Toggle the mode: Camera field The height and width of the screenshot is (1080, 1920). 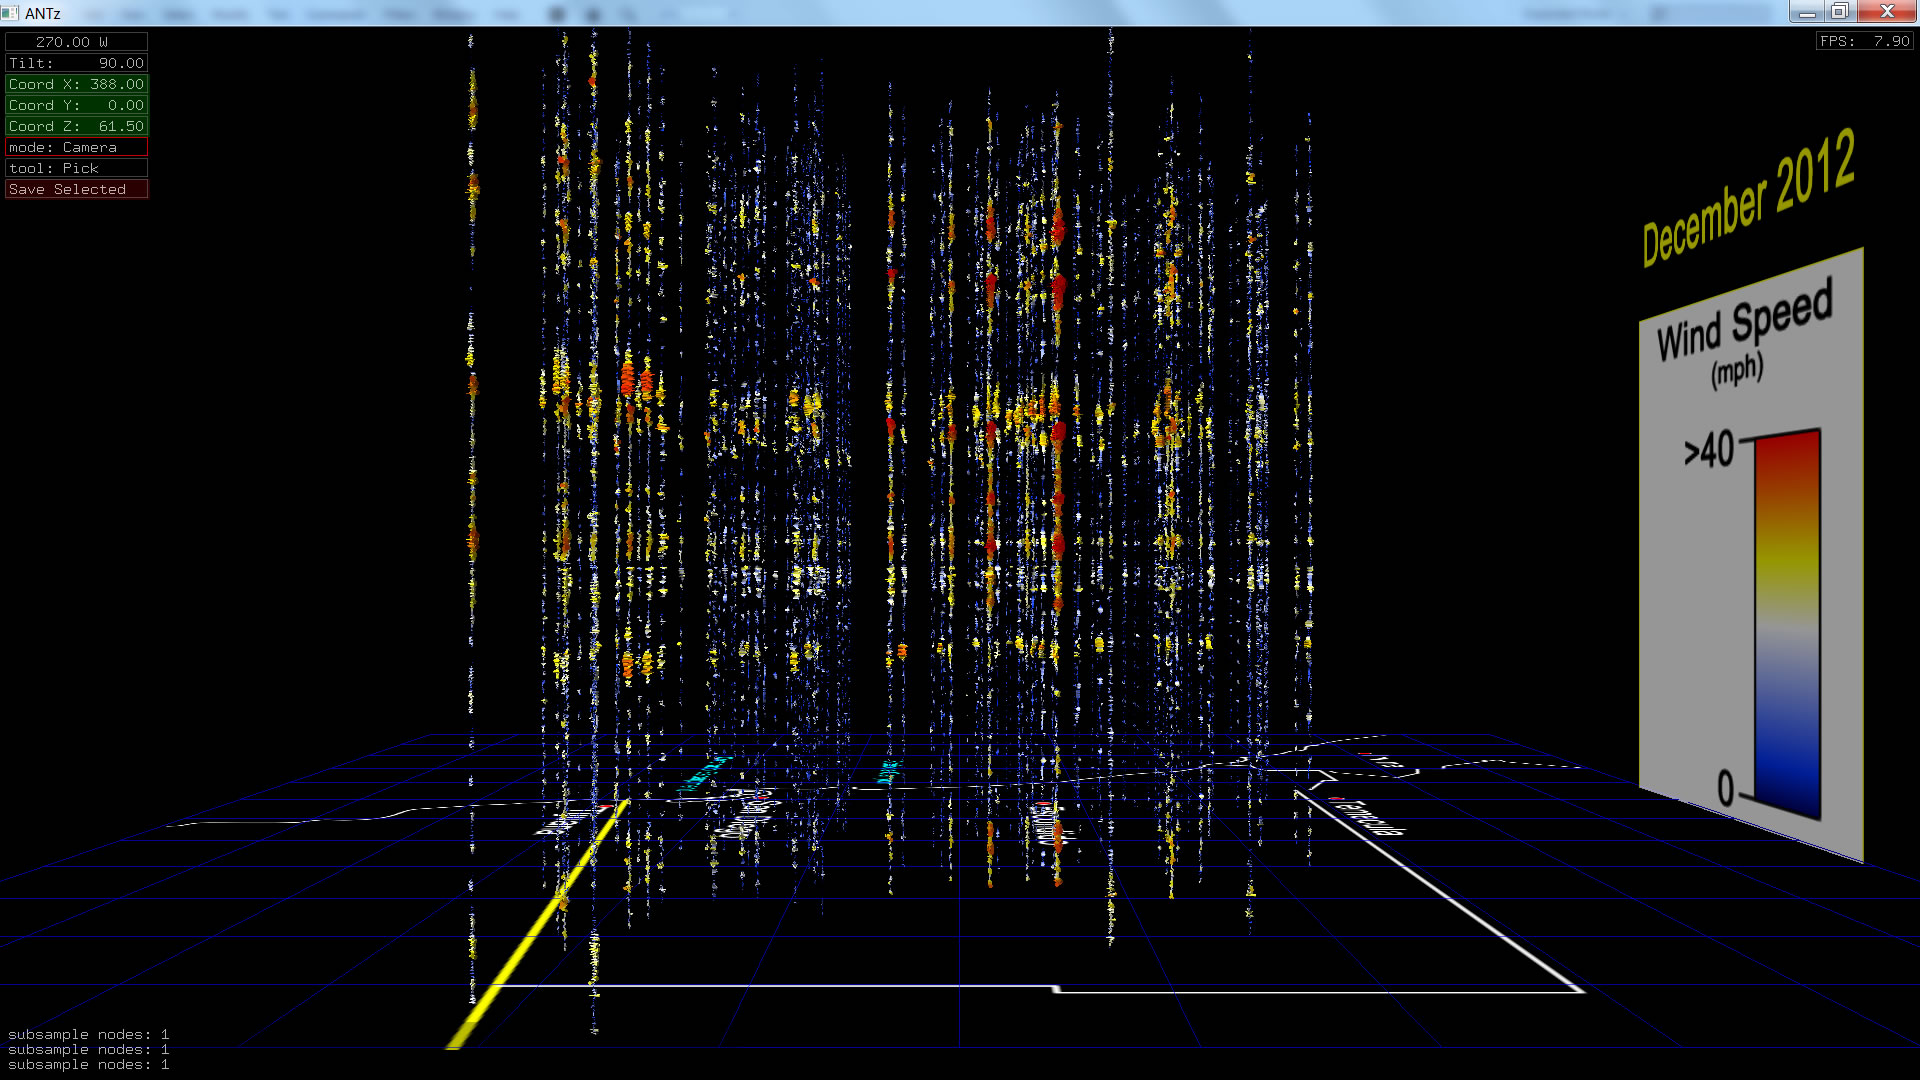coord(76,147)
